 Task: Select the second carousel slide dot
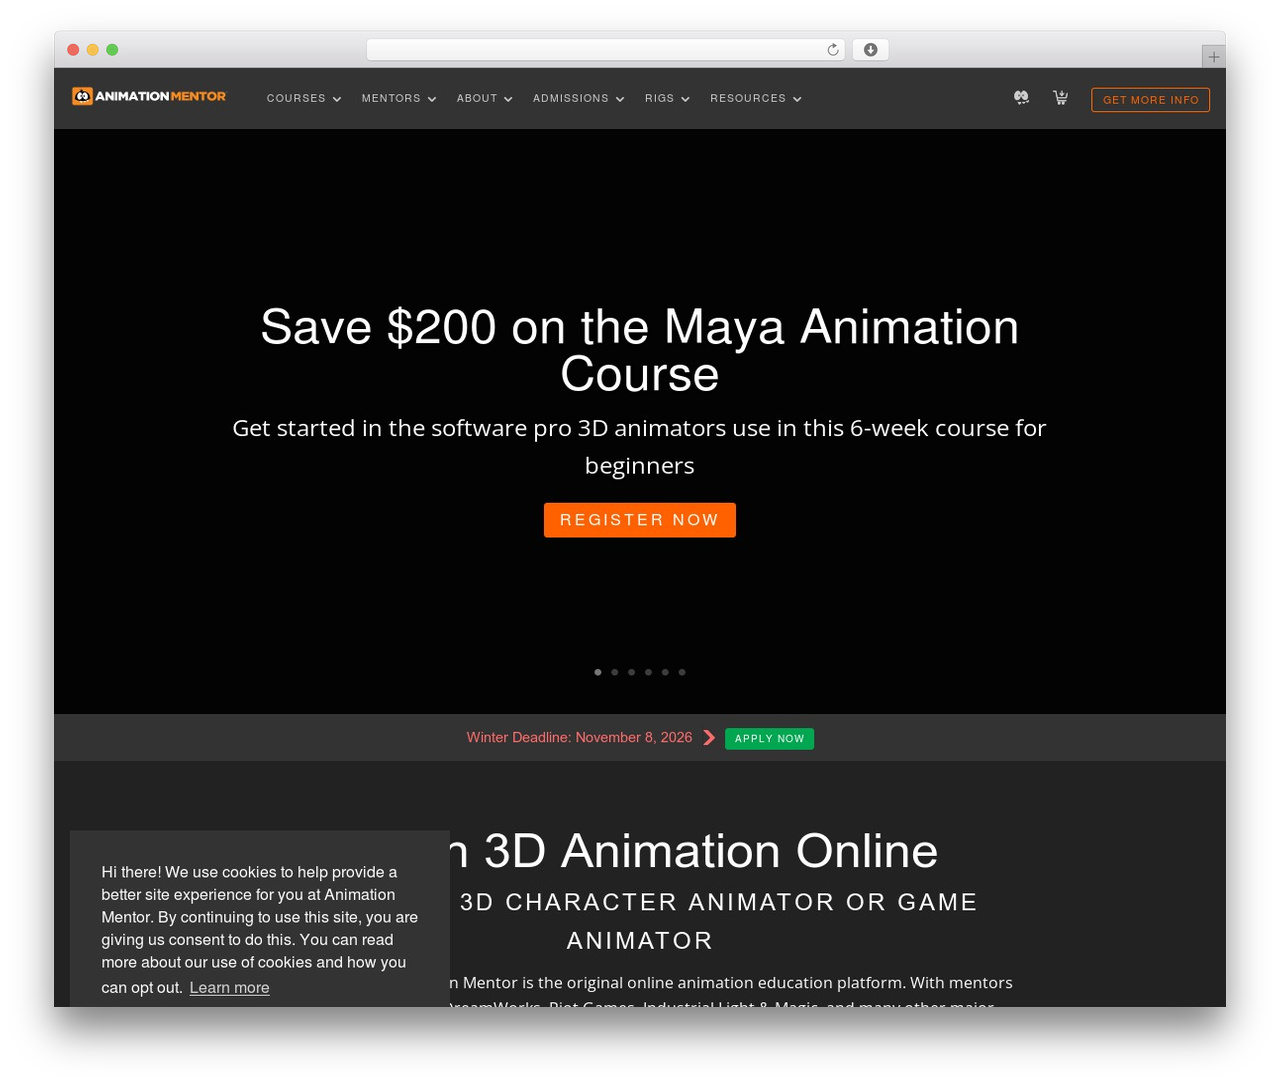[x=615, y=672]
